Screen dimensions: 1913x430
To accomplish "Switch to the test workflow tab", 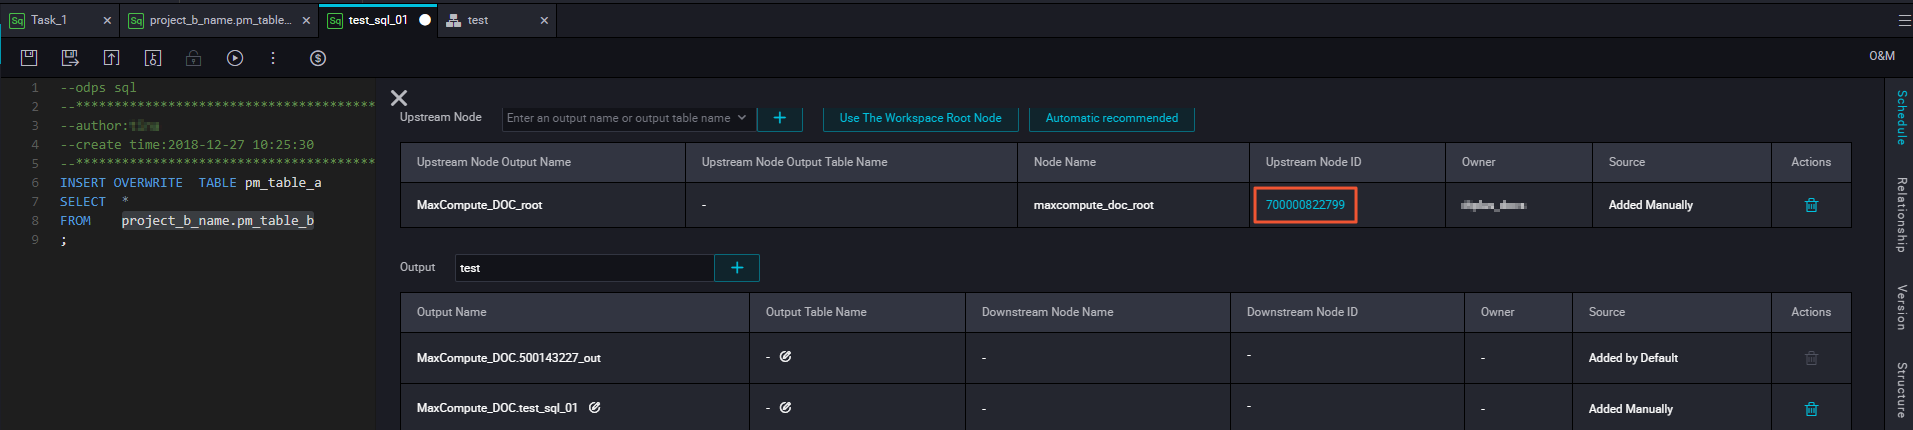I will tap(478, 20).
